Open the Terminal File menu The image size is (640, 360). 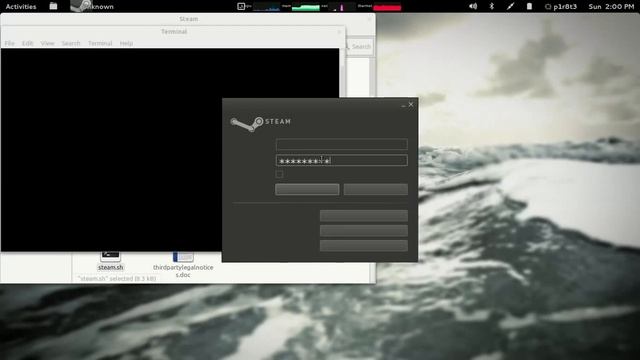point(9,43)
